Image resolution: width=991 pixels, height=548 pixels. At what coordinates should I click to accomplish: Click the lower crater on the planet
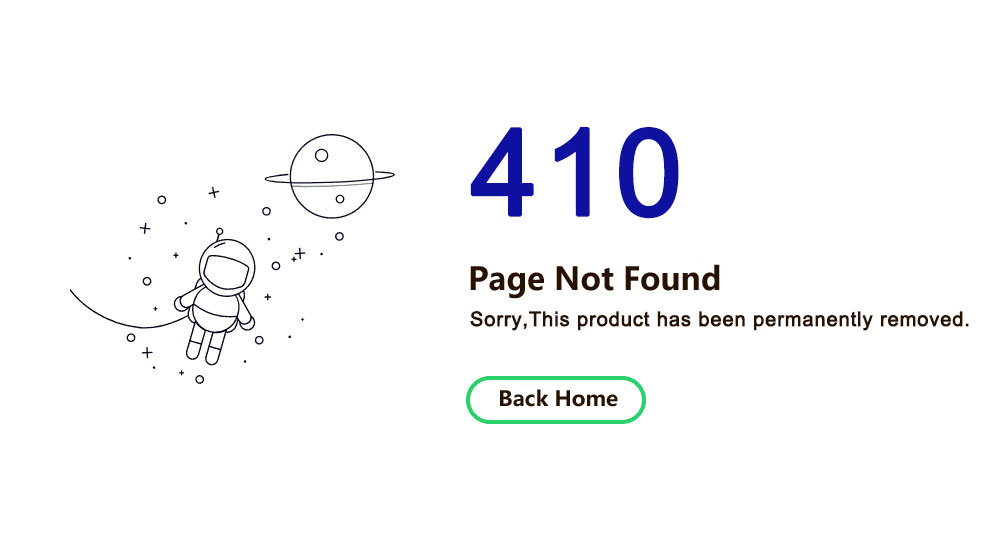tap(340, 199)
